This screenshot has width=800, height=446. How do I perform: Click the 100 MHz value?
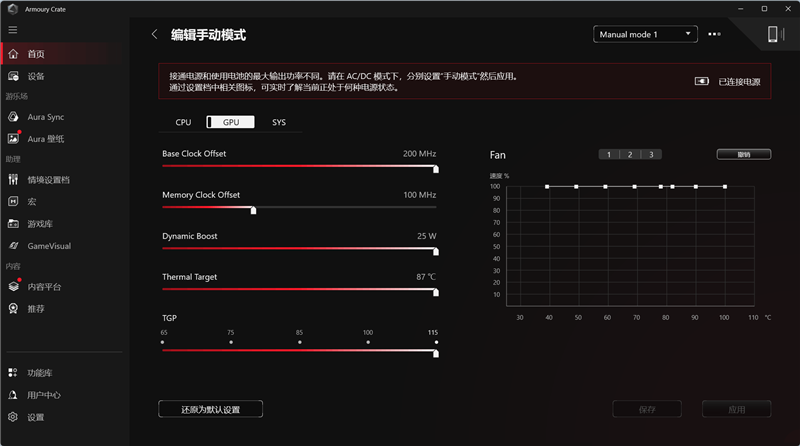419,195
